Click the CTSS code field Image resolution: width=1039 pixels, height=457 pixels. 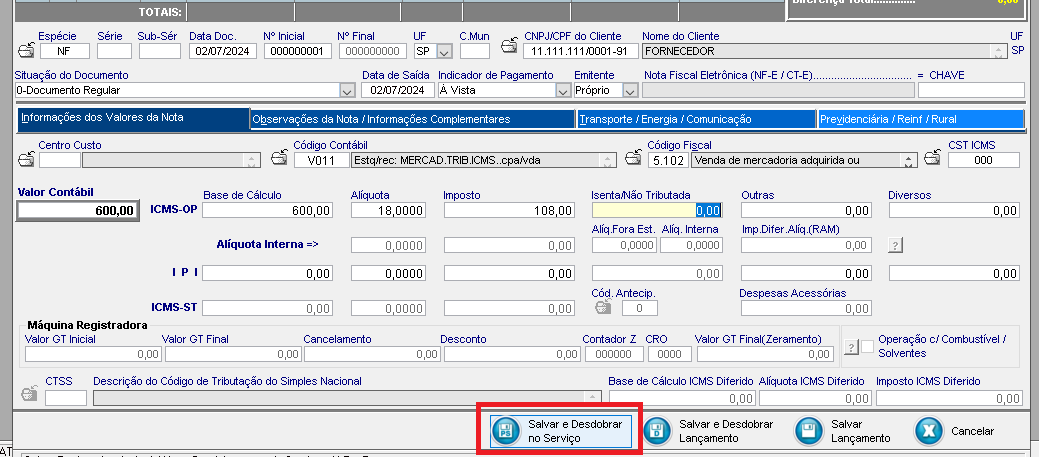coord(66,398)
